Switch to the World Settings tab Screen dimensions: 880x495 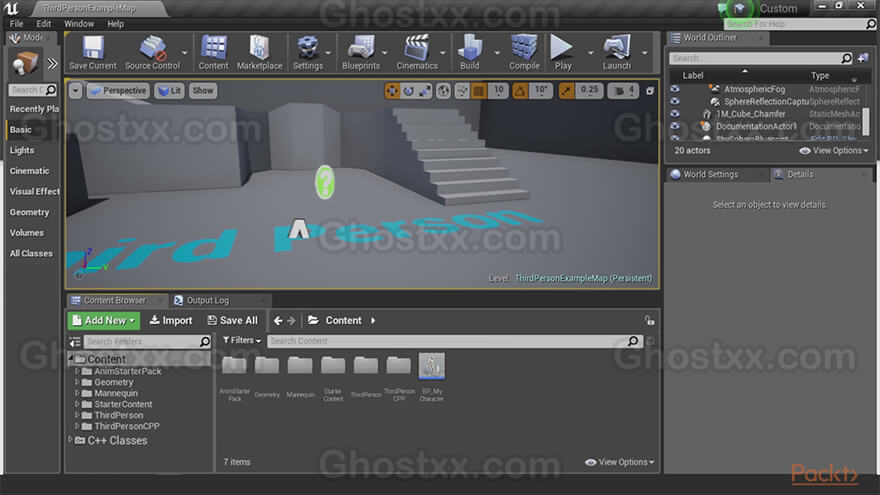pos(711,175)
